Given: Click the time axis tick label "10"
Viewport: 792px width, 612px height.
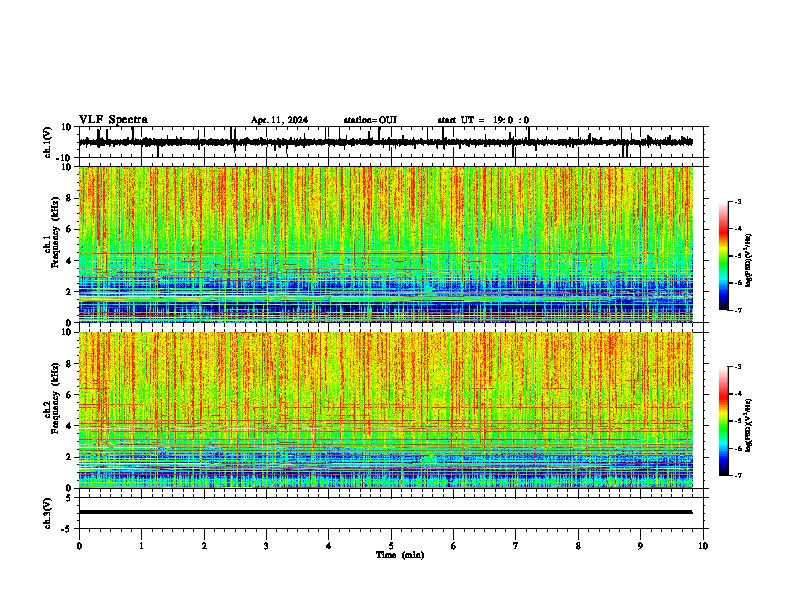Looking at the screenshot, I should click(703, 546).
